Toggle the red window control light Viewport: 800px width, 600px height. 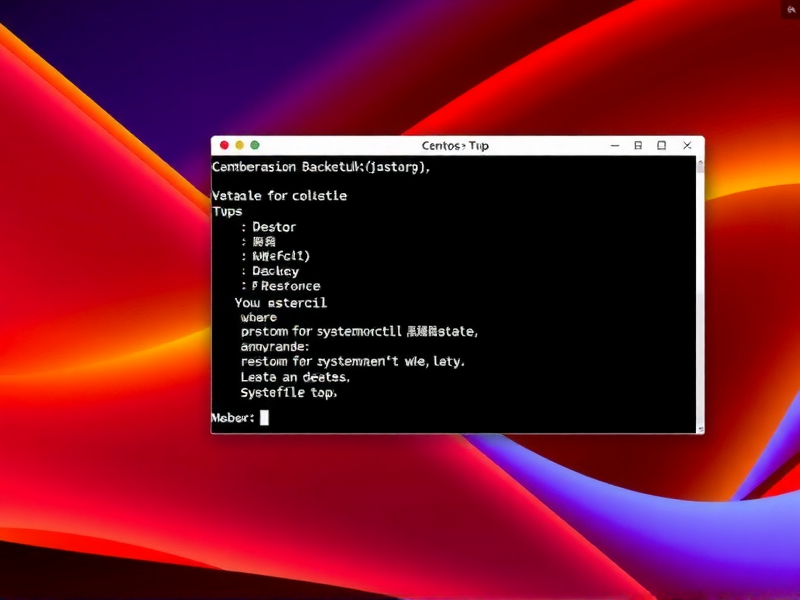(224, 145)
